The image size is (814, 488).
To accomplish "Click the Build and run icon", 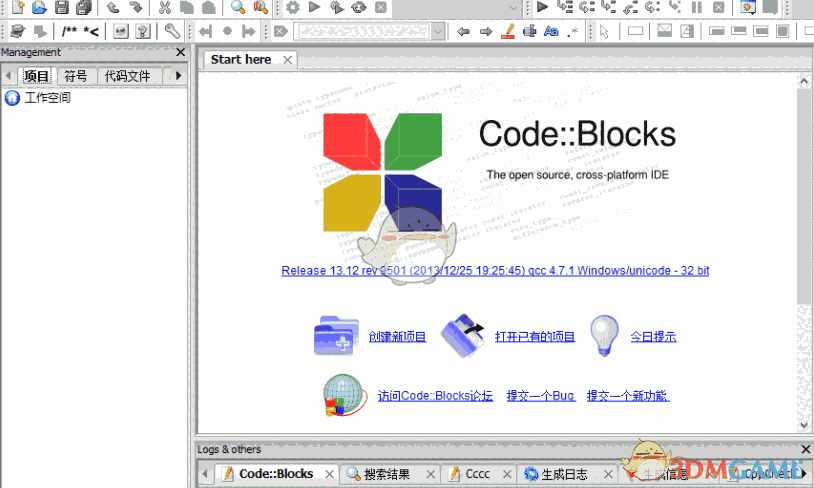I will tap(336, 7).
